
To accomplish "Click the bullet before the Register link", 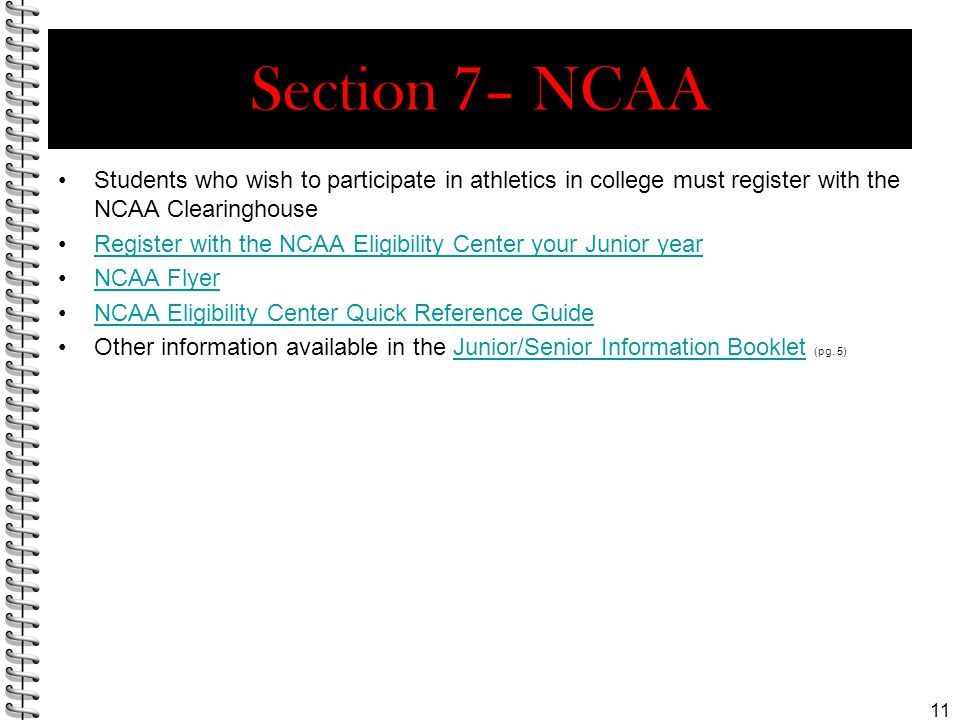I will click(x=62, y=244).
